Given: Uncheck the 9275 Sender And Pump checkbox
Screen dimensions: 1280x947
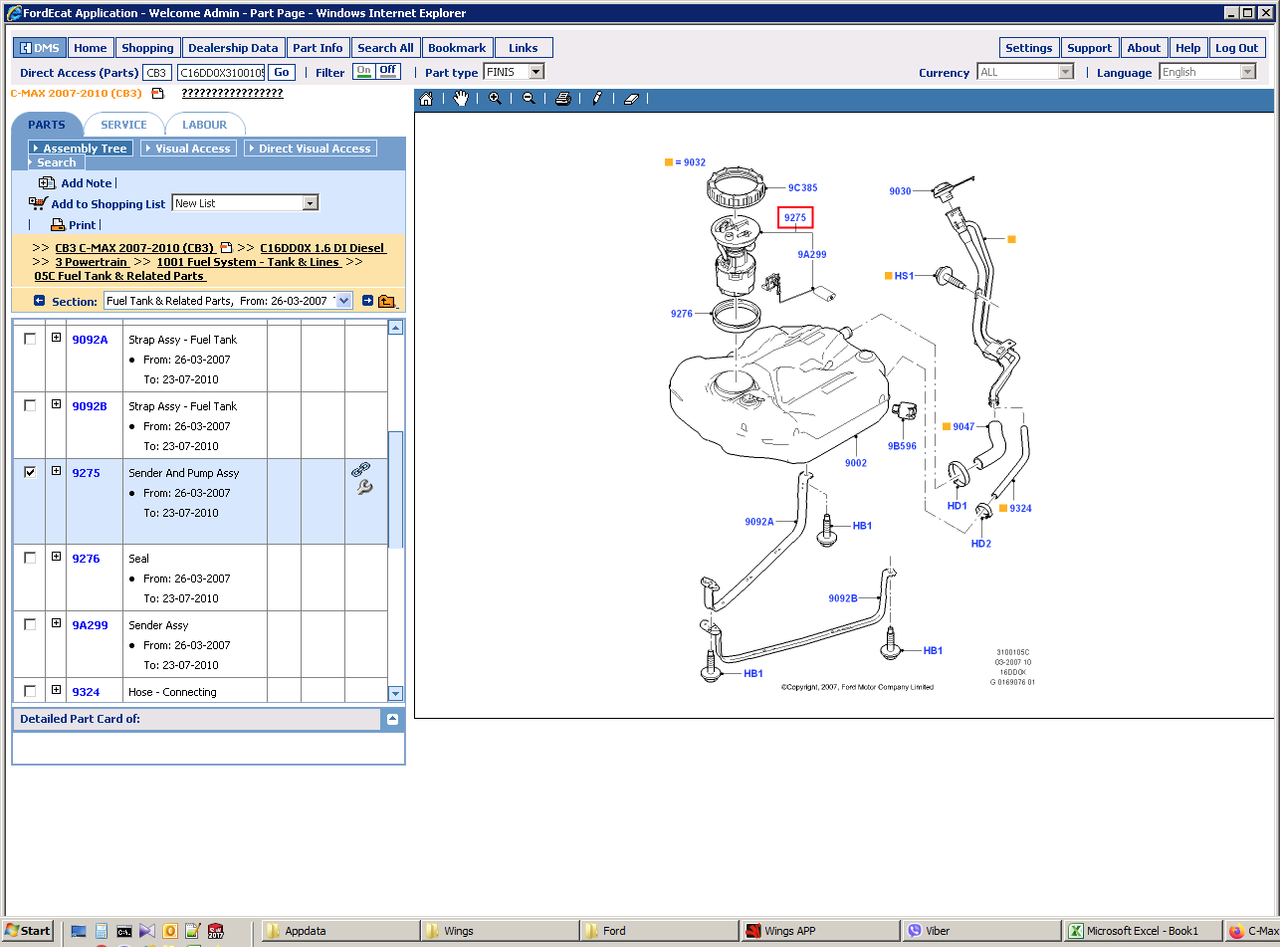Looking at the screenshot, I should pyautogui.click(x=30, y=472).
